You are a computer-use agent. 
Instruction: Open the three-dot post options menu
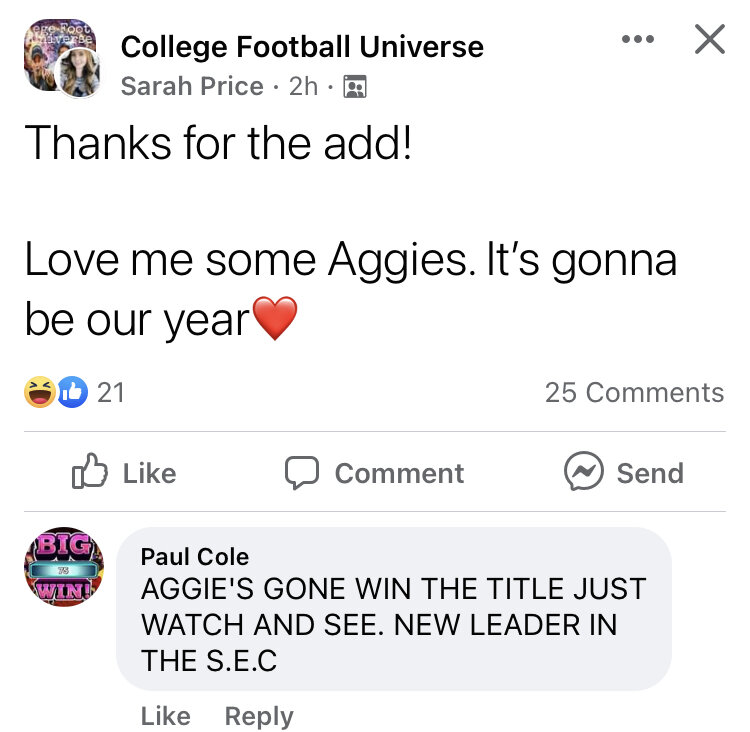[637, 40]
